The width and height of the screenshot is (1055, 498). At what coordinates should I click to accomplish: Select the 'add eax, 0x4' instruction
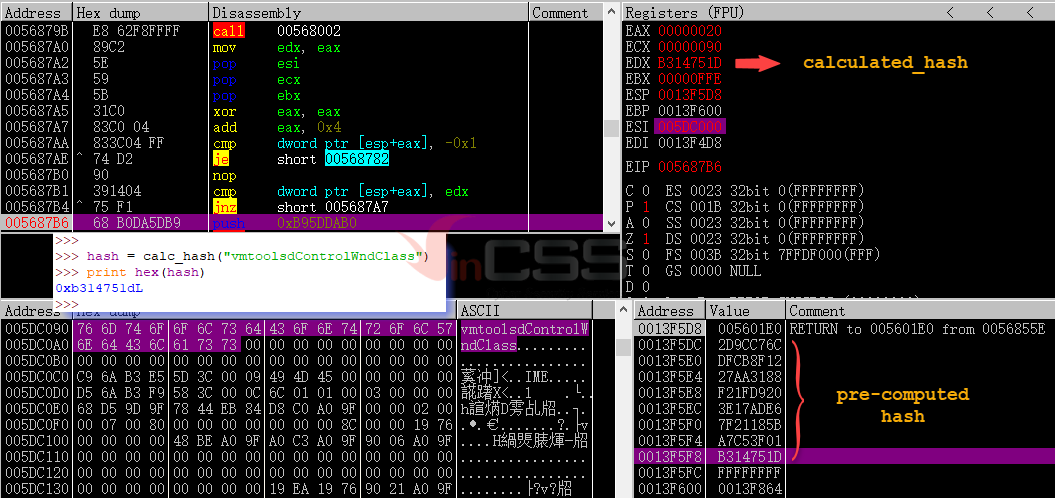tap(301, 127)
